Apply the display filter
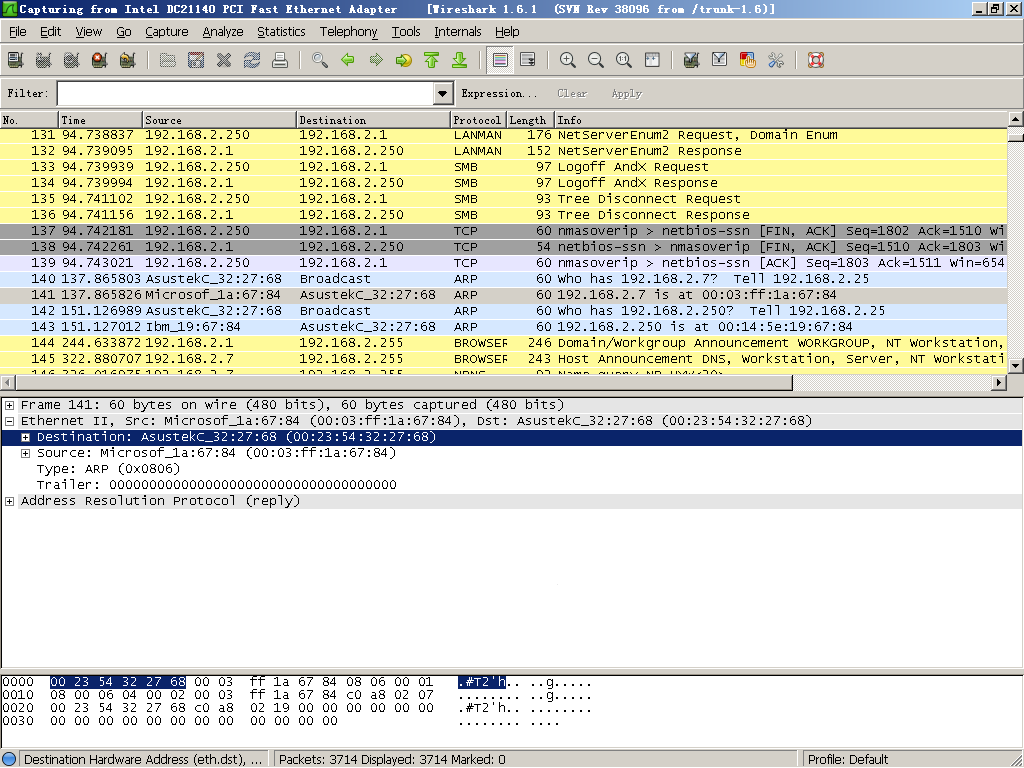Screen dimensions: 1024x768 (626, 93)
